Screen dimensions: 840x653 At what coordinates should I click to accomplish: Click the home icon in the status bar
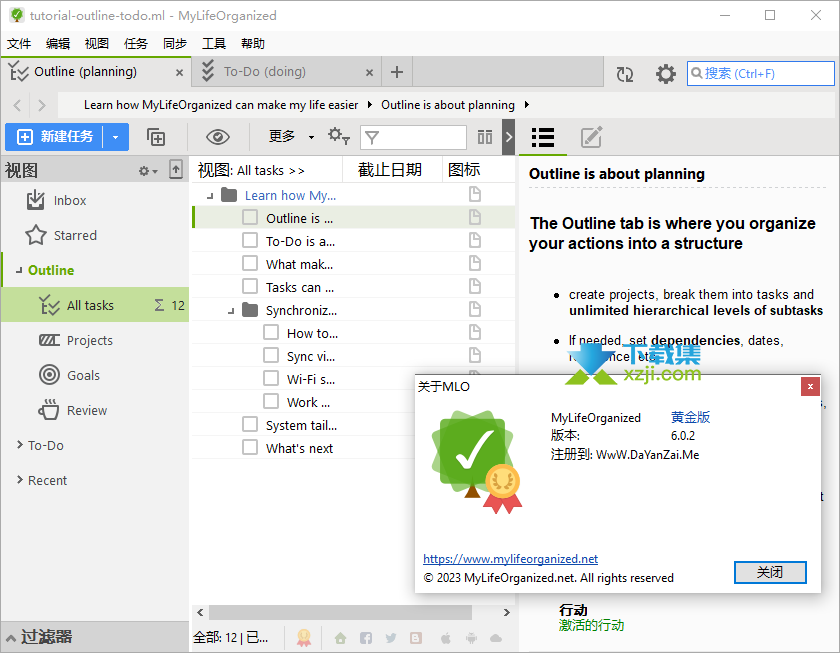340,637
